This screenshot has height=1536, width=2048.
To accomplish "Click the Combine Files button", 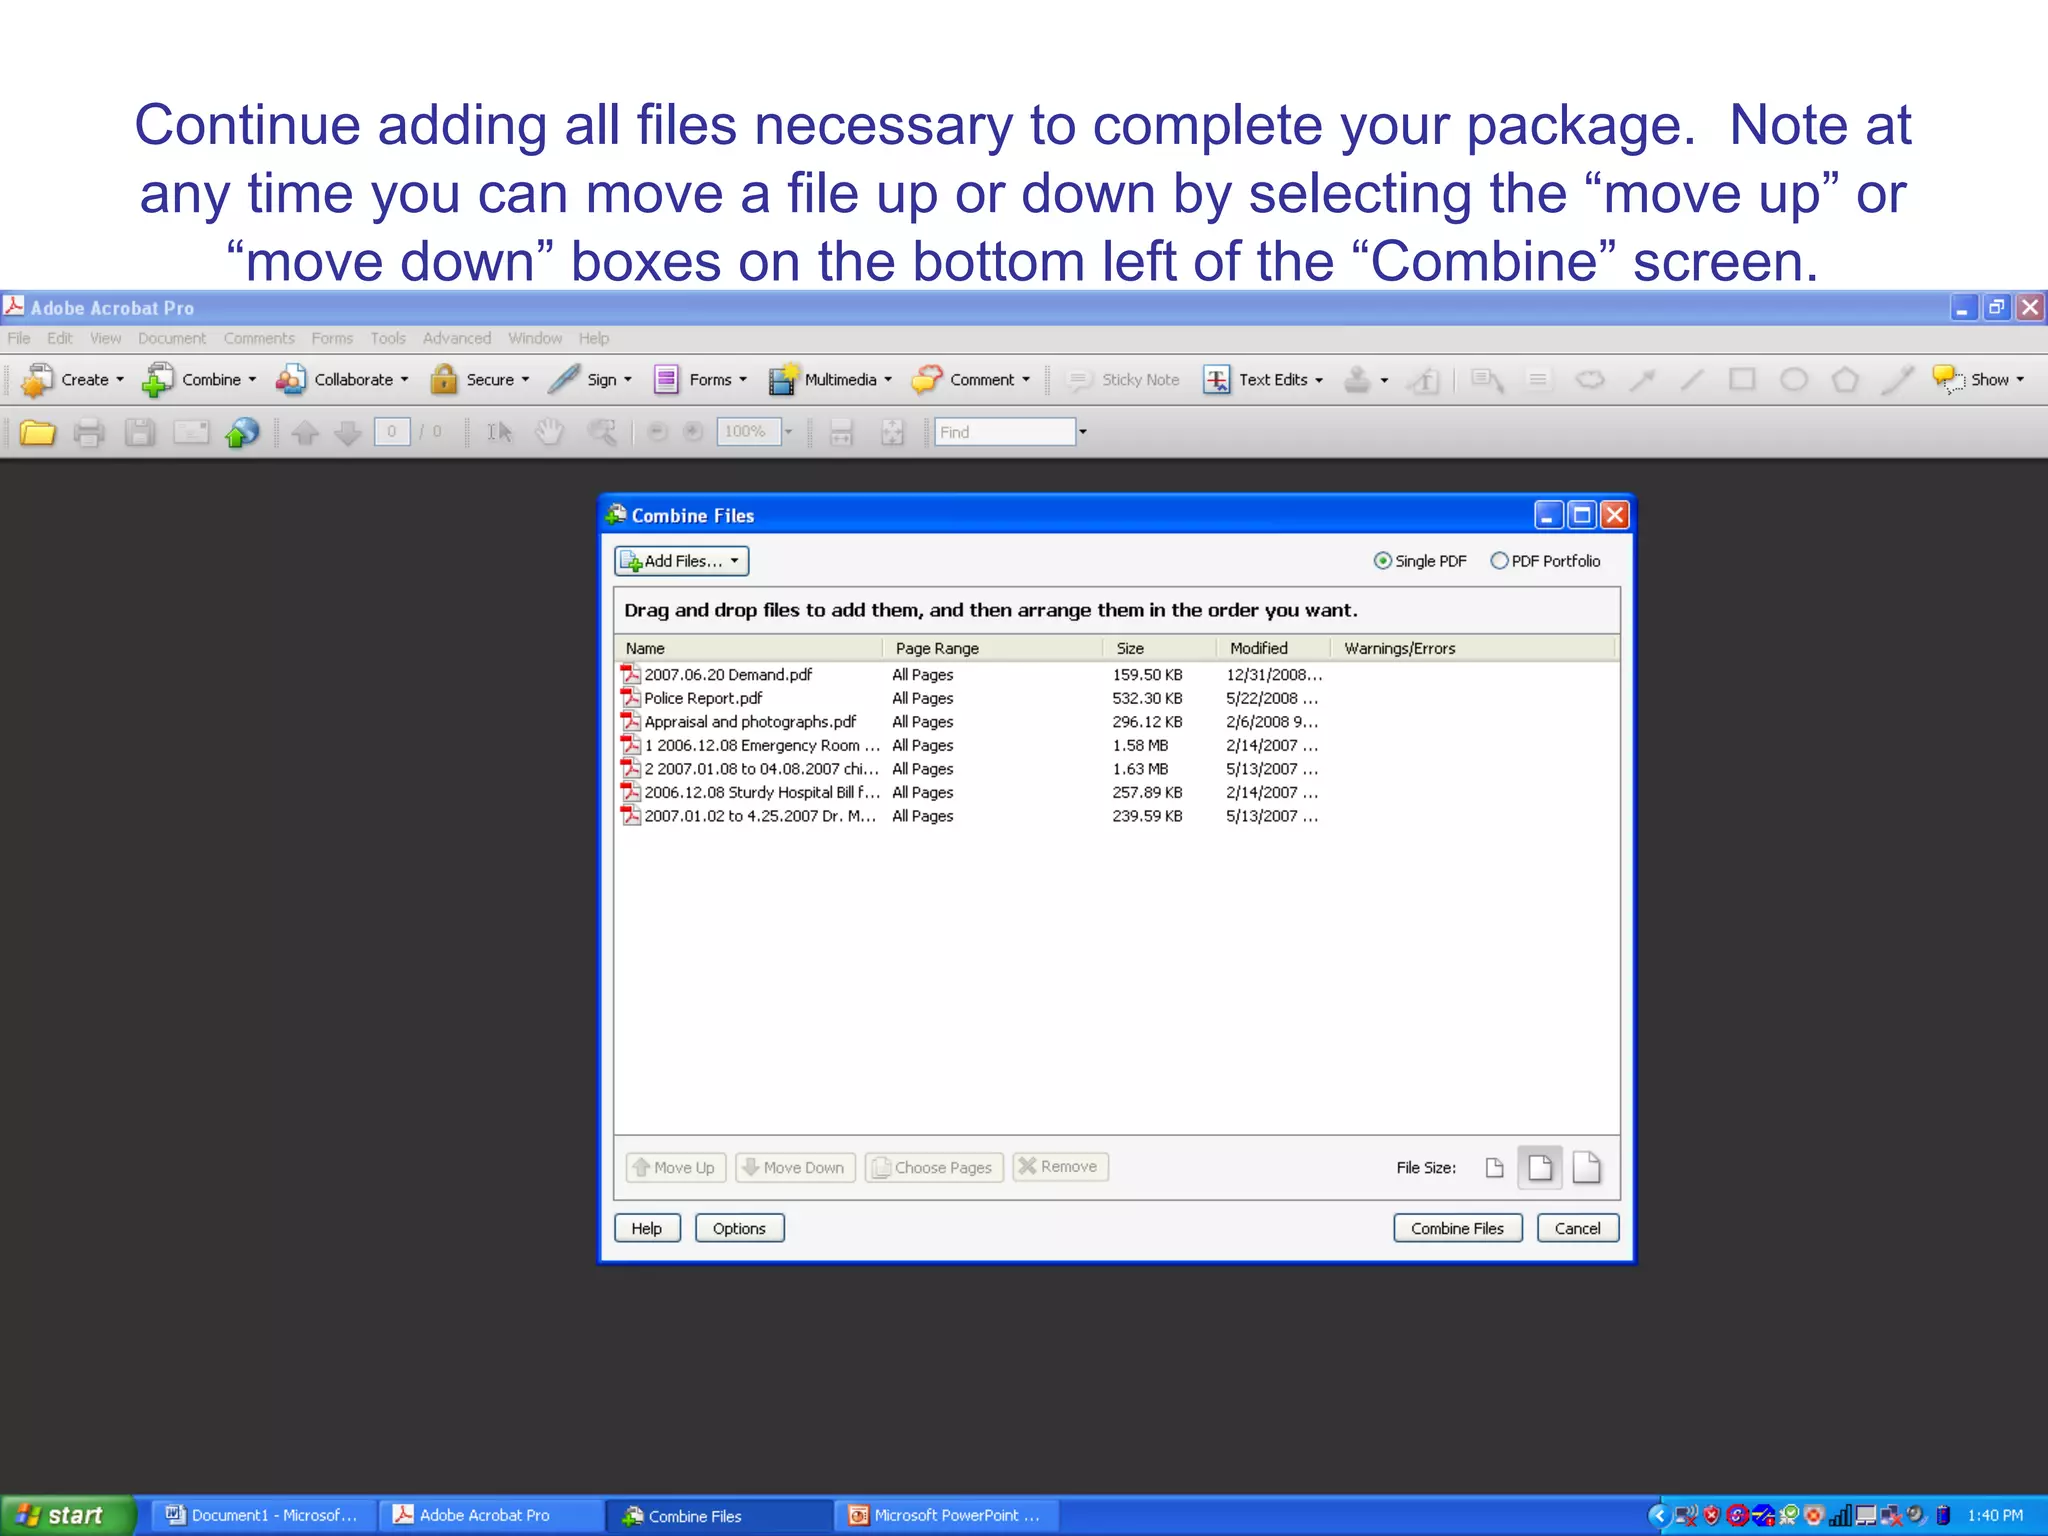I will [1457, 1228].
